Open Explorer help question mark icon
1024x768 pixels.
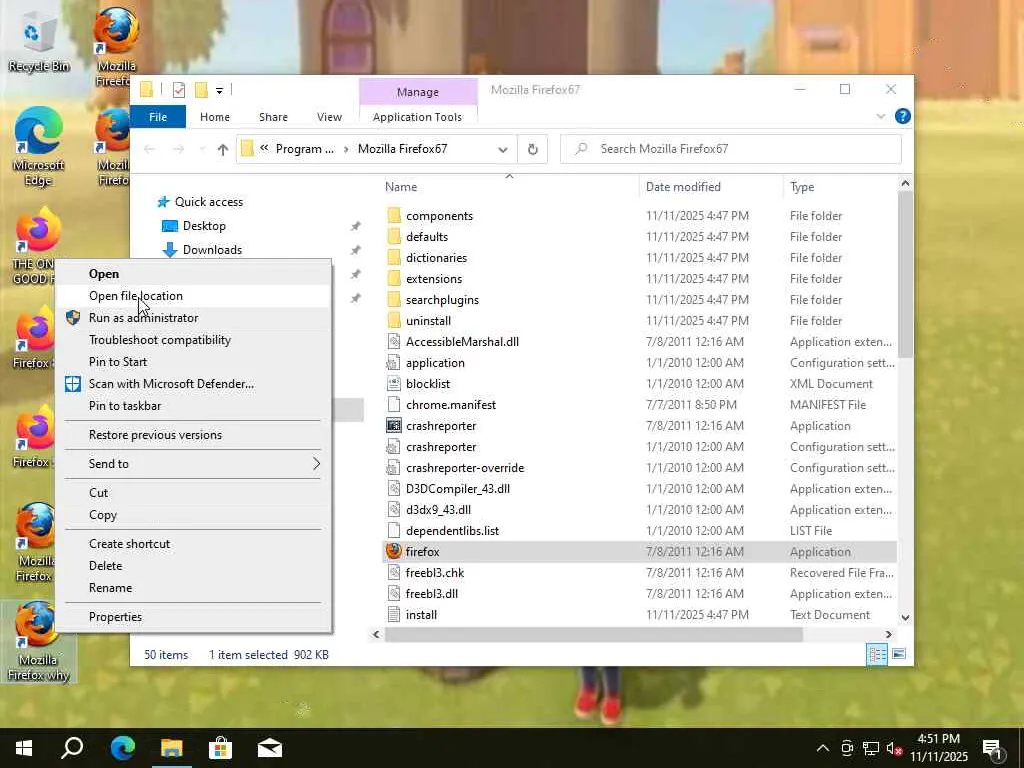click(903, 116)
